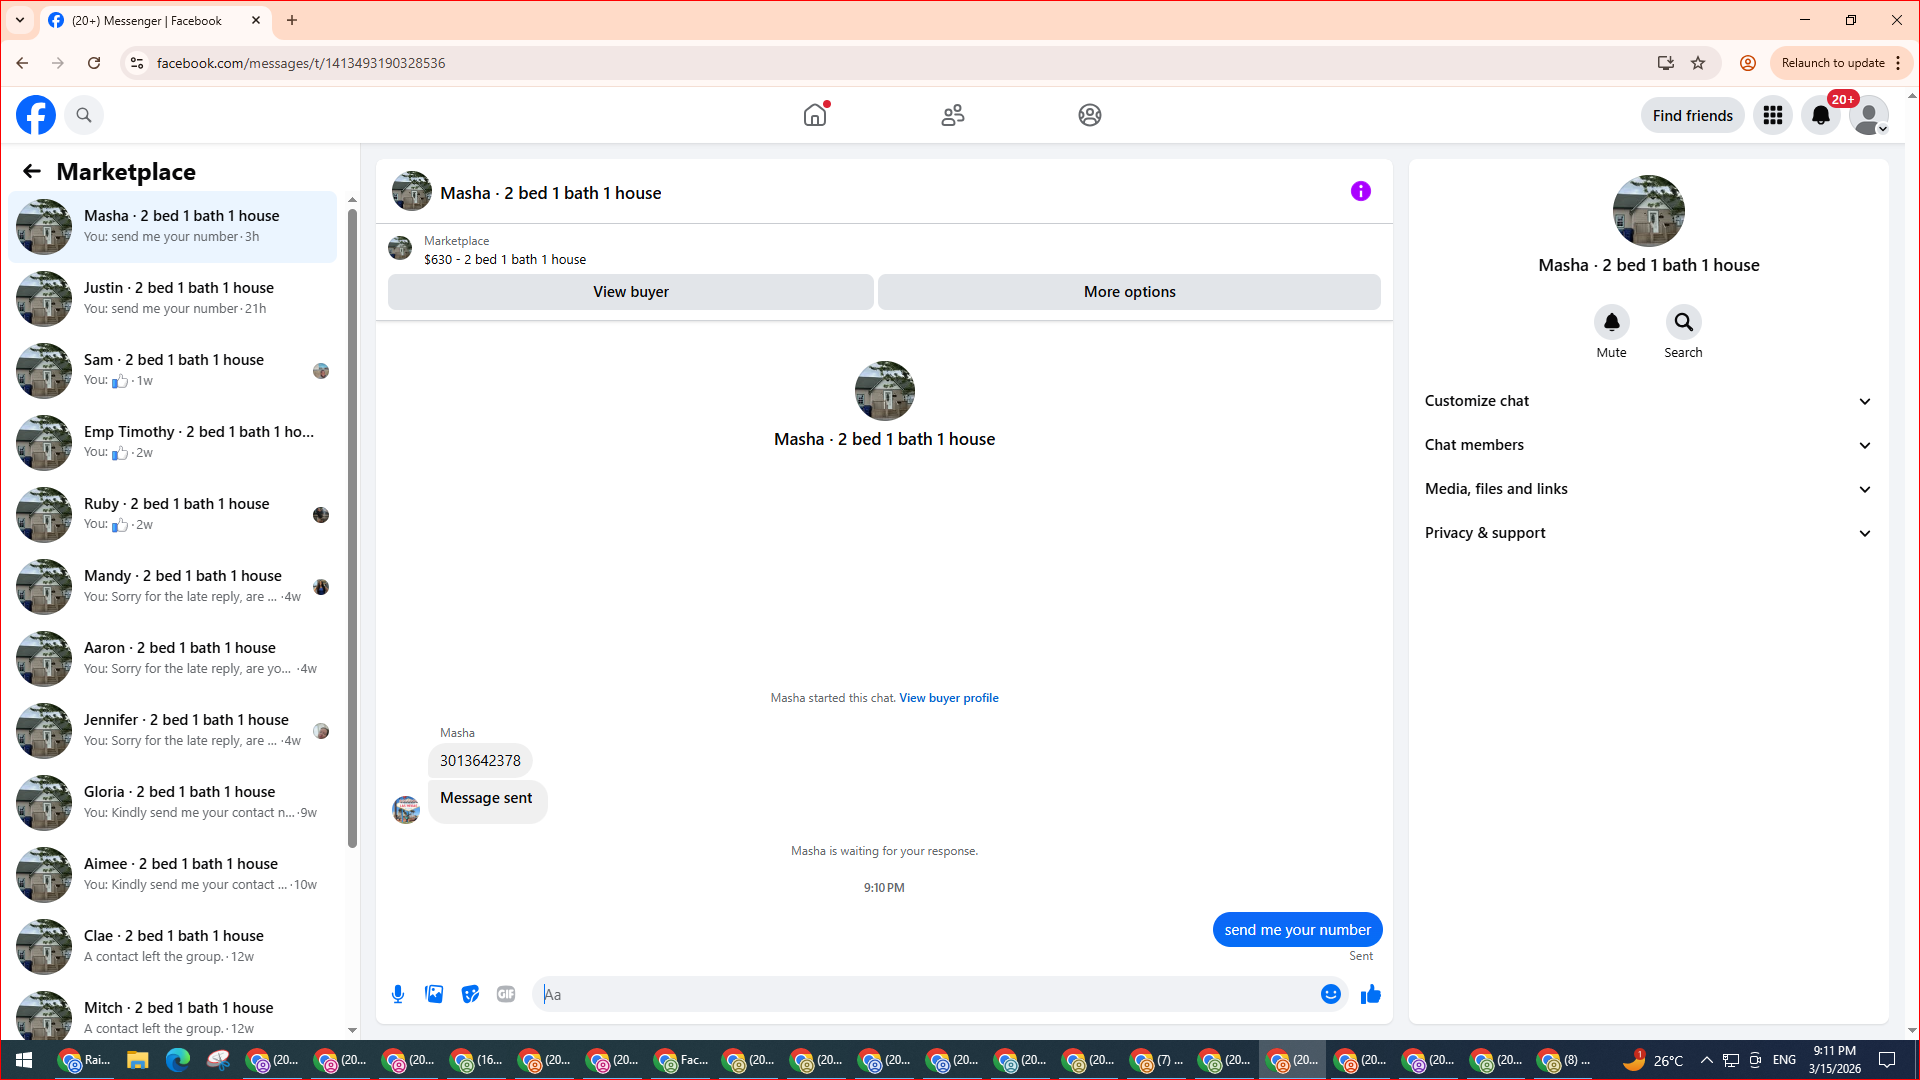Click the 'send me your number' message bubble
This screenshot has width=1920, height=1080.
(1298, 930)
